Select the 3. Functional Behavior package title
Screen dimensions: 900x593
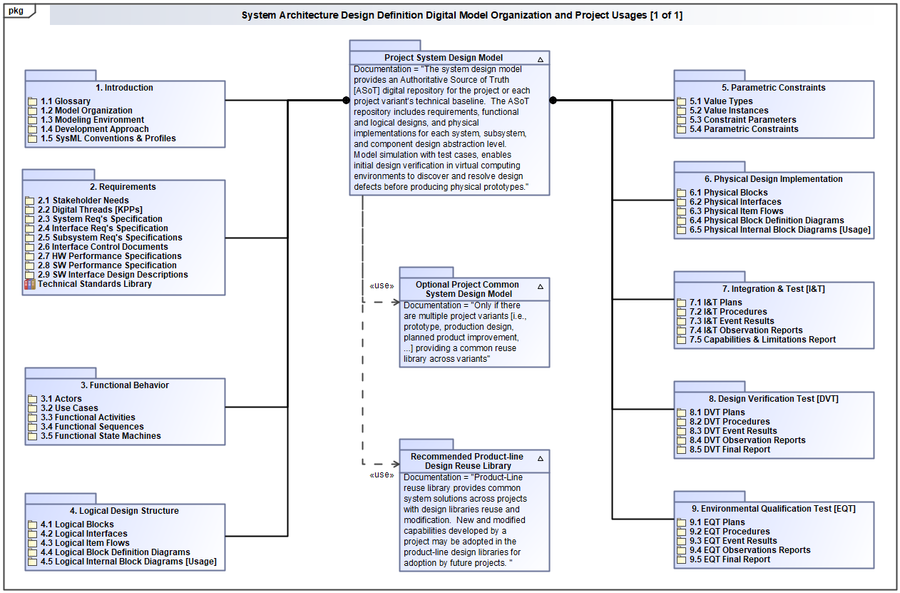pyautogui.click(x=125, y=385)
